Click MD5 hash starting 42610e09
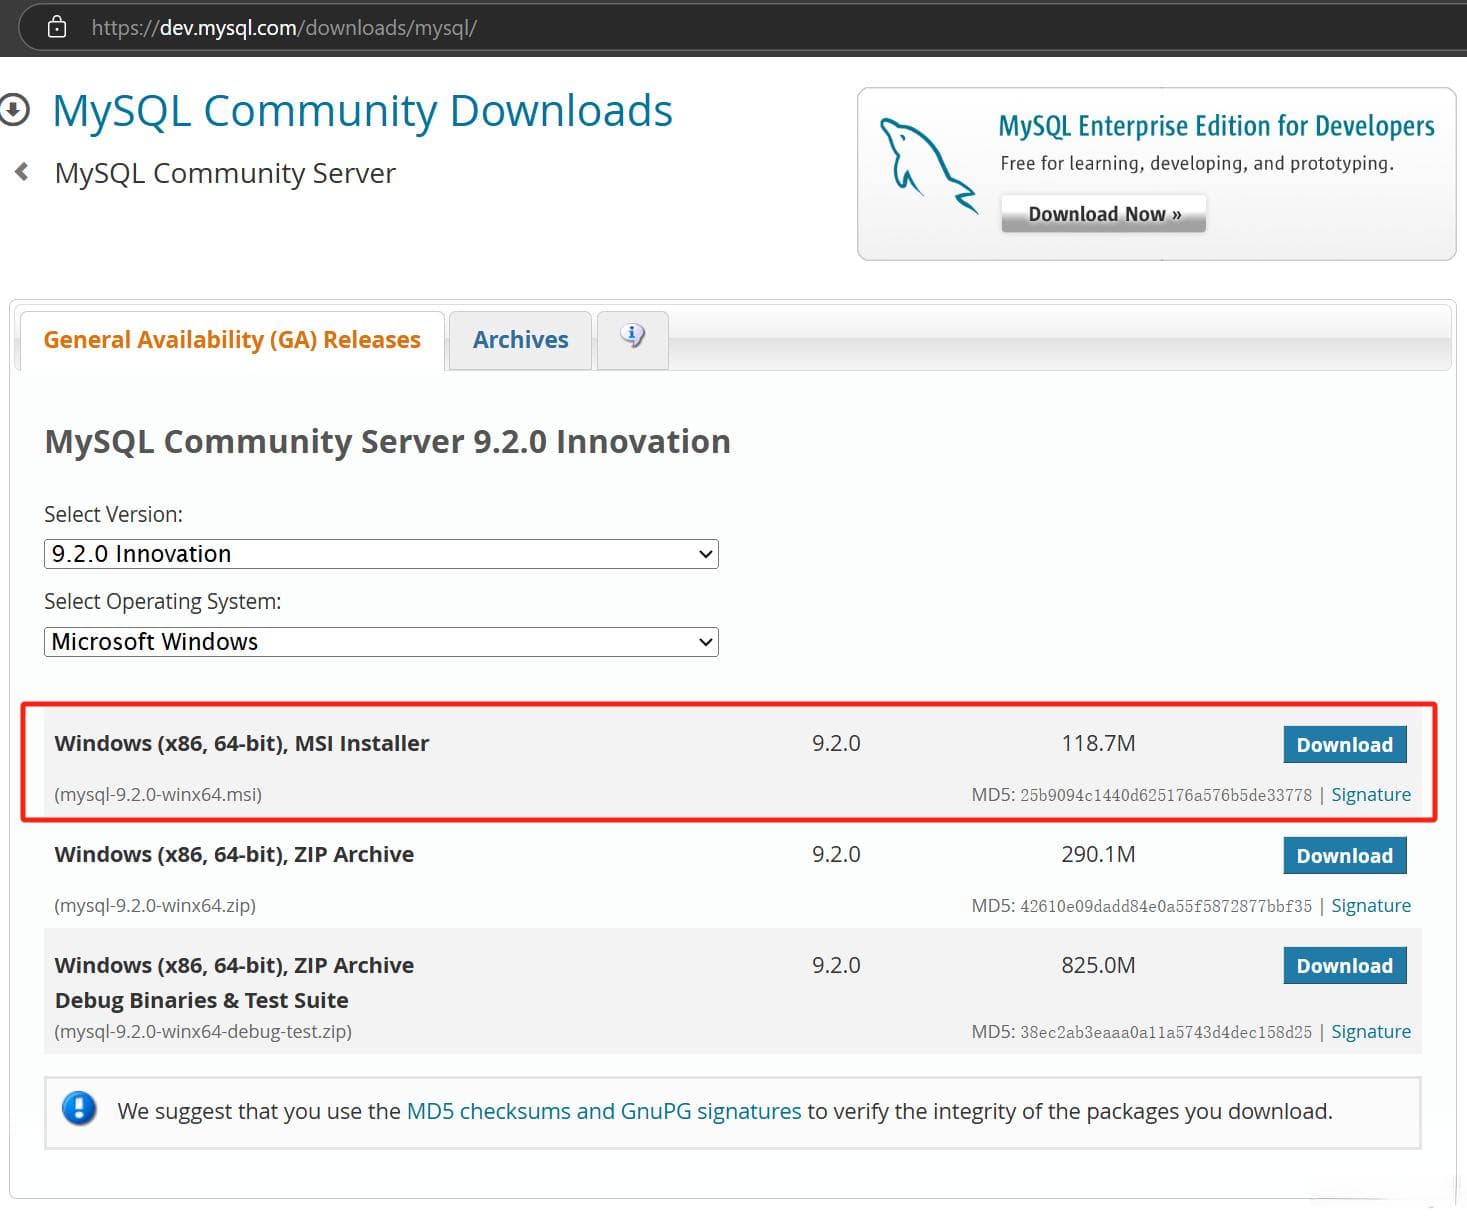Image resolution: width=1467 pixels, height=1219 pixels. coord(1166,906)
